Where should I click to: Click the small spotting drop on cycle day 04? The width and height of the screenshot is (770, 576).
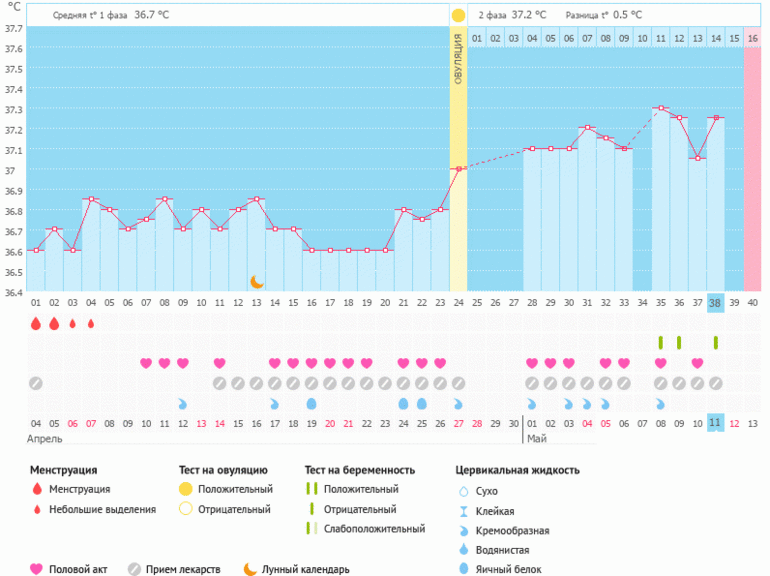[91, 323]
